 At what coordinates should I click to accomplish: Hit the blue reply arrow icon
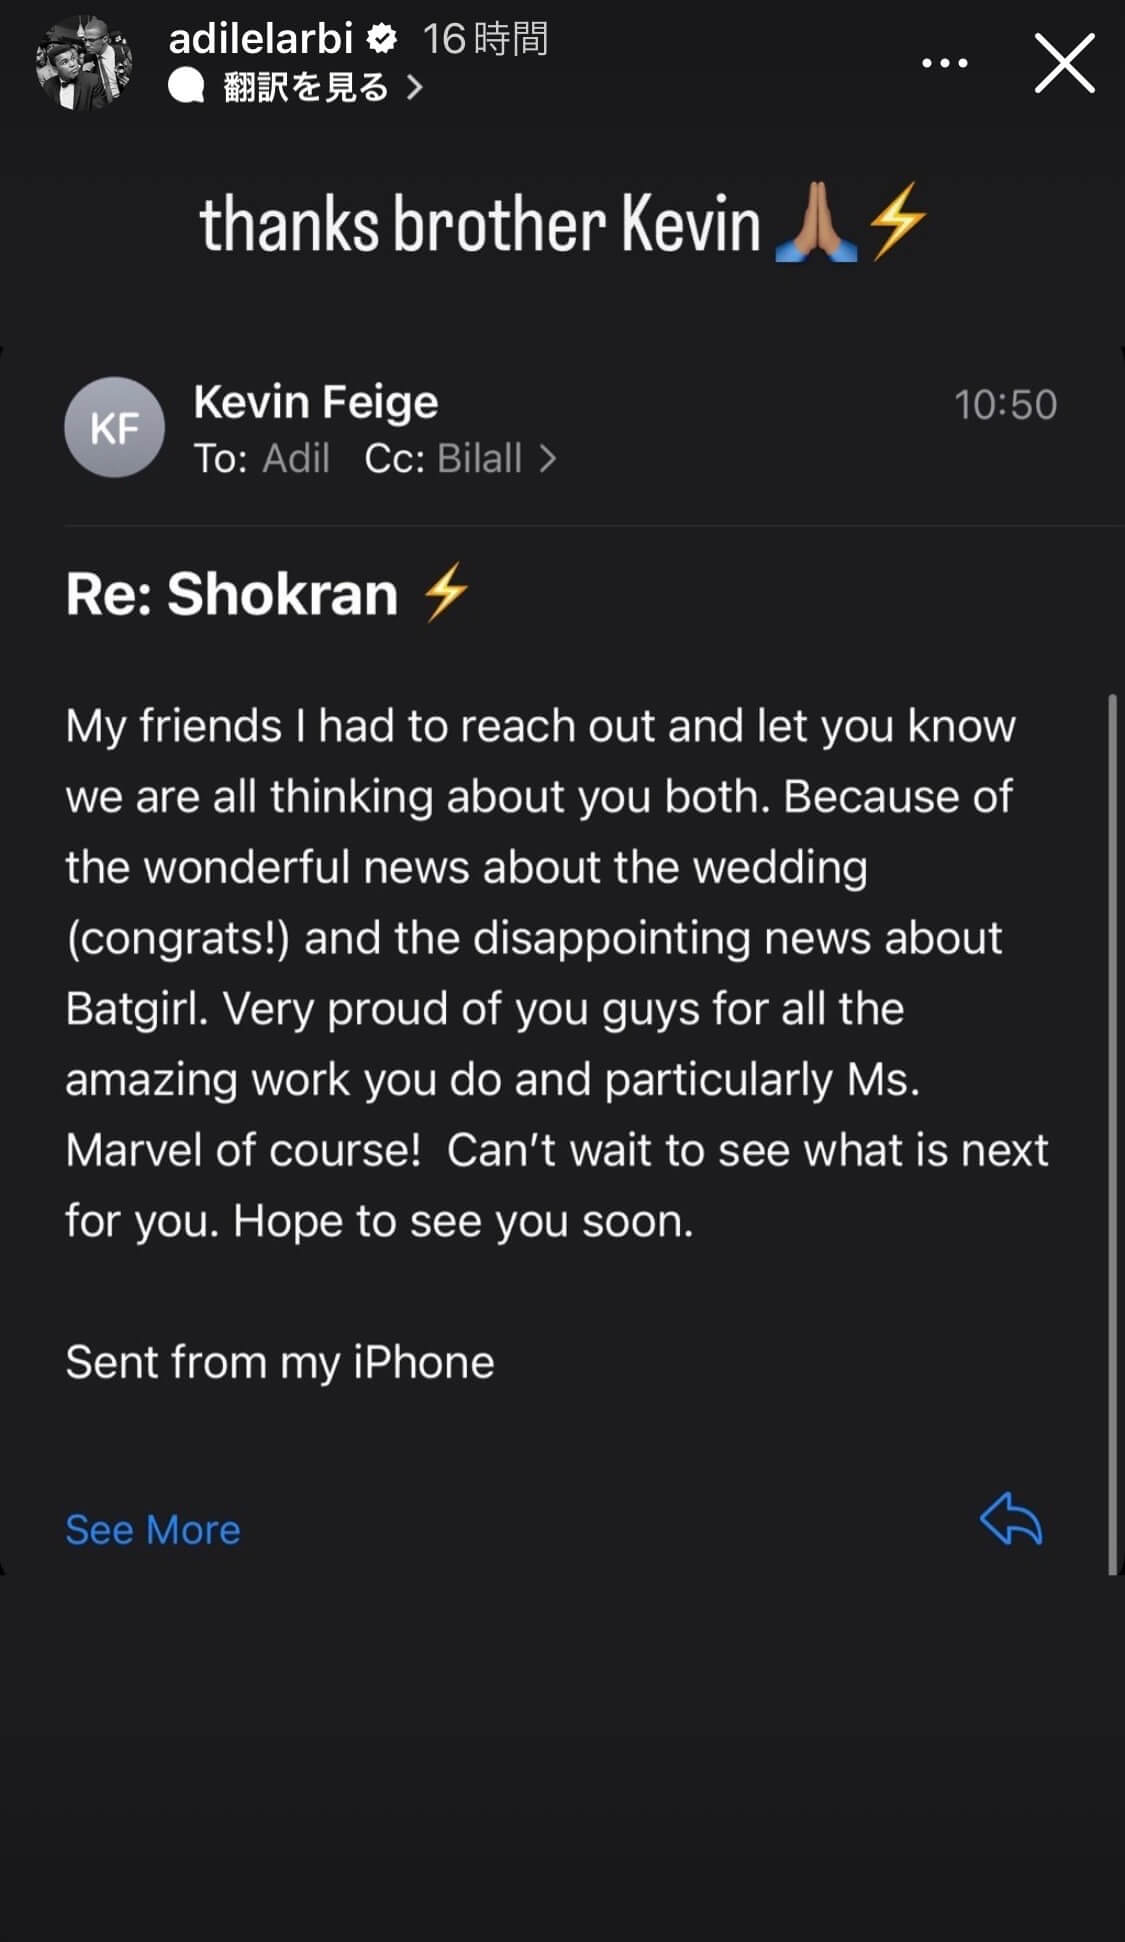[x=1011, y=1520]
